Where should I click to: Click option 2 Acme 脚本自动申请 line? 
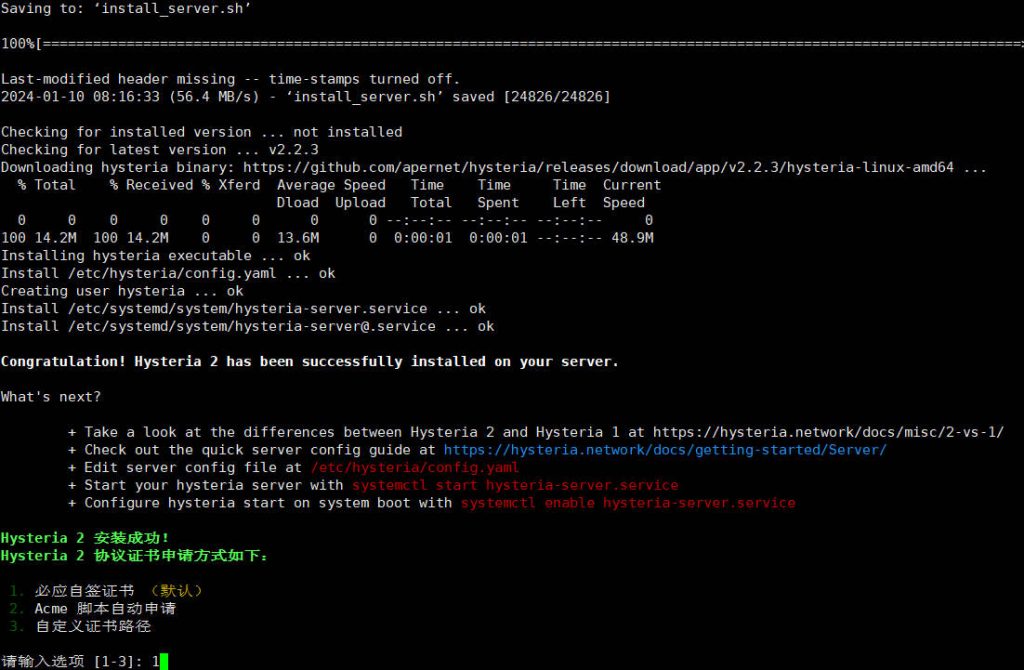pyautogui.click(x=93, y=609)
